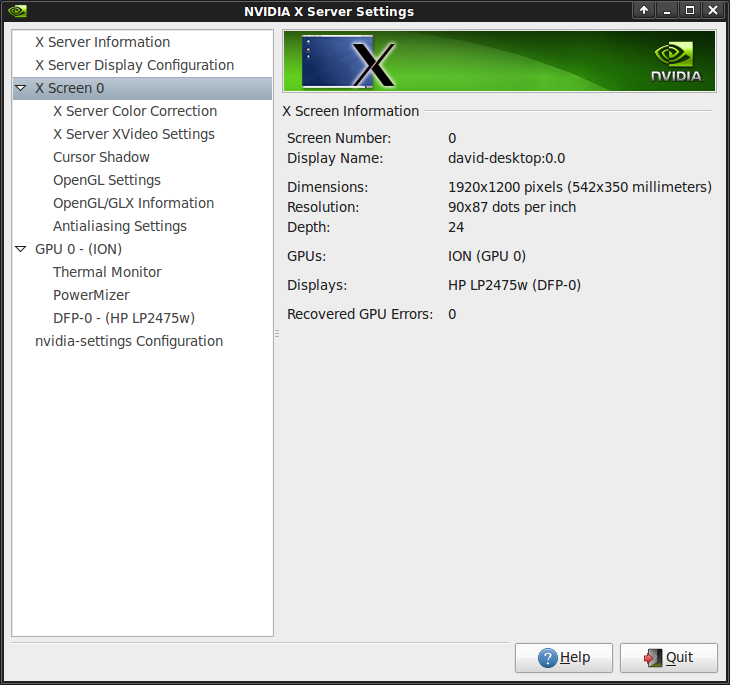Open Thermal Monitor page
This screenshot has width=730, height=685.
click(x=107, y=272)
